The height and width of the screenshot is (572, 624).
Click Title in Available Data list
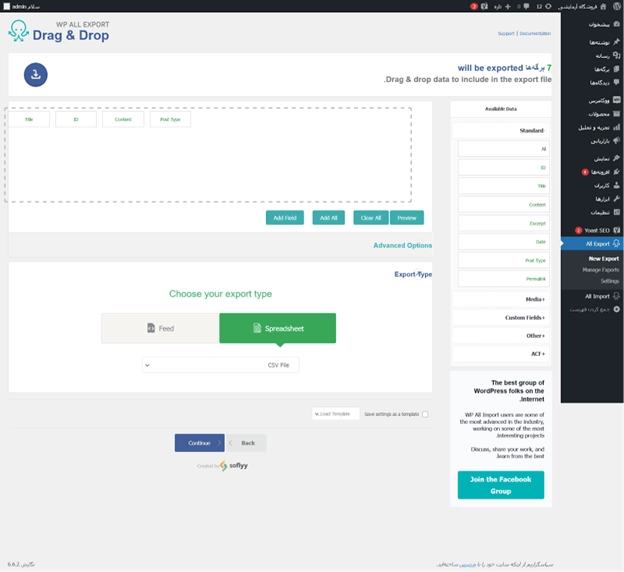click(x=504, y=186)
